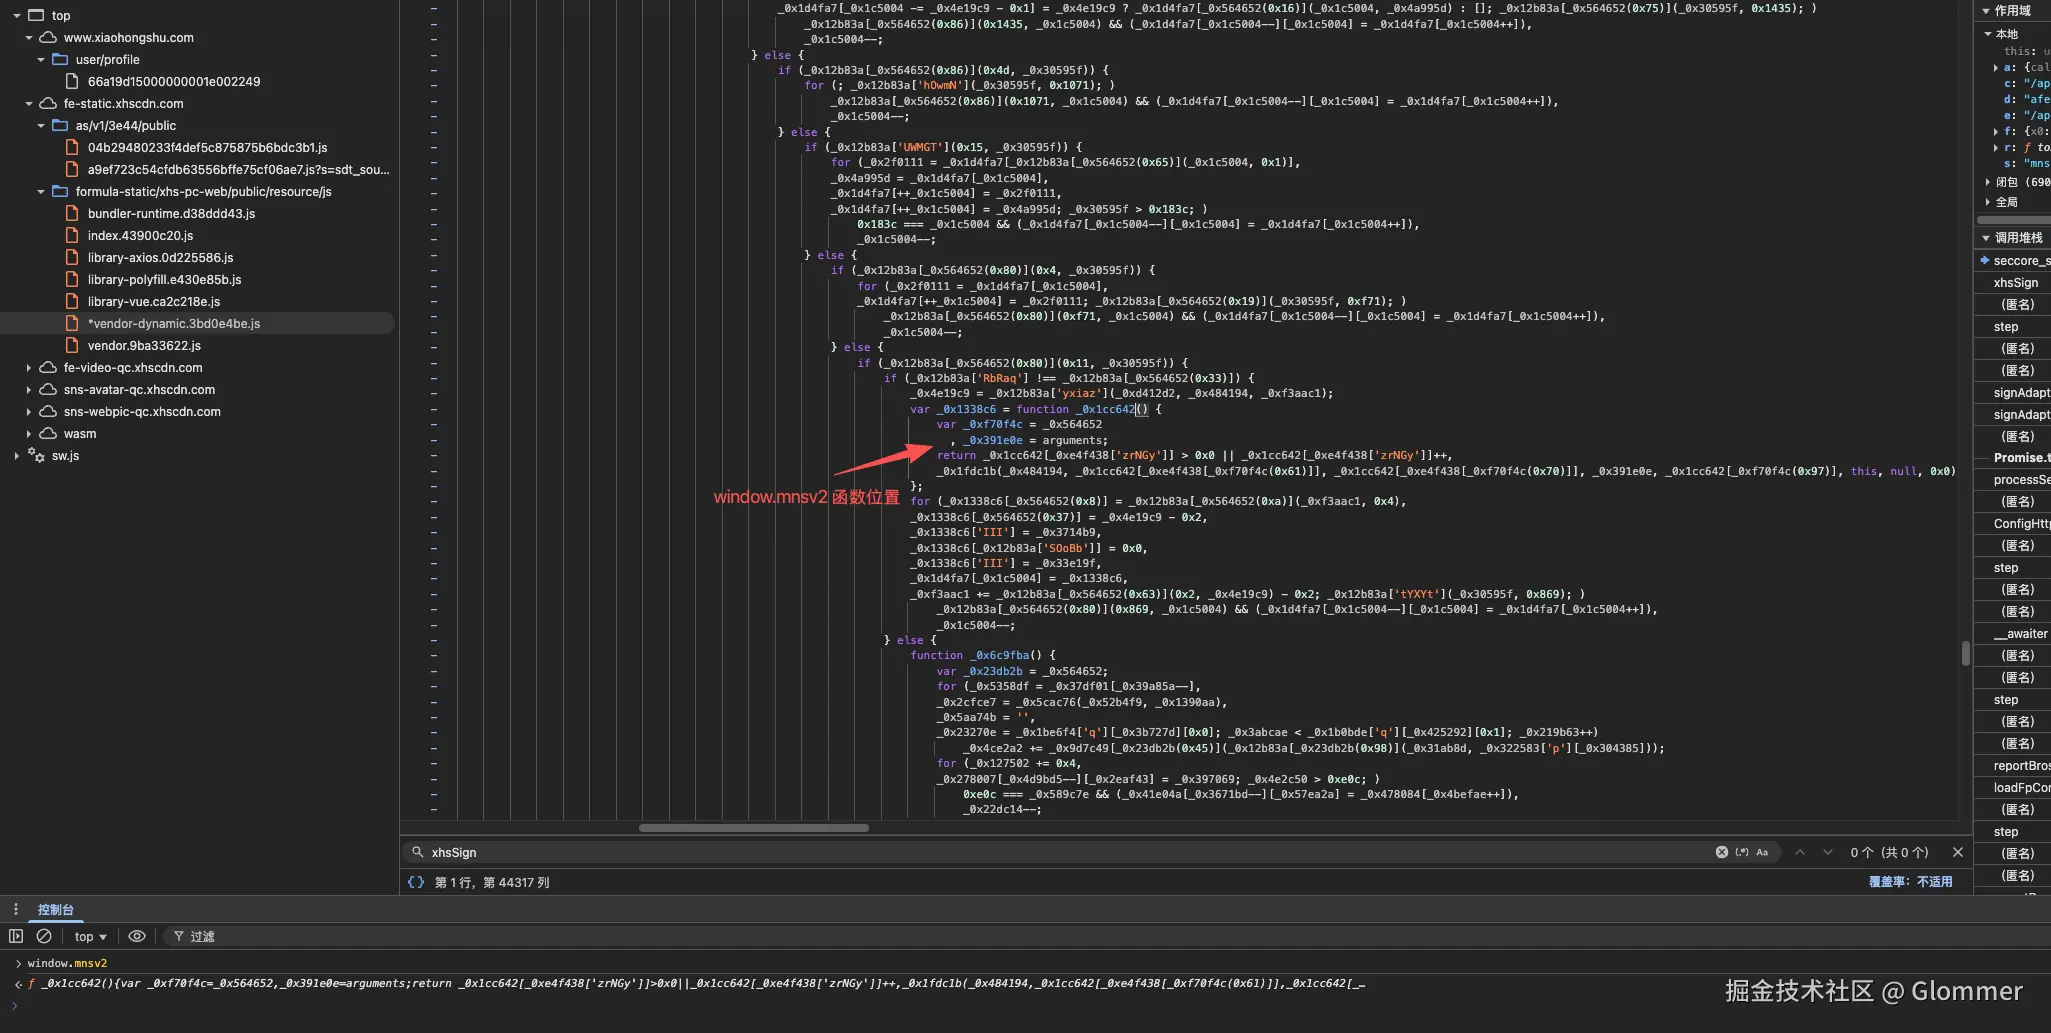Open file 66a19d15000000001e002249
The height and width of the screenshot is (1033, 2051).
[174, 82]
